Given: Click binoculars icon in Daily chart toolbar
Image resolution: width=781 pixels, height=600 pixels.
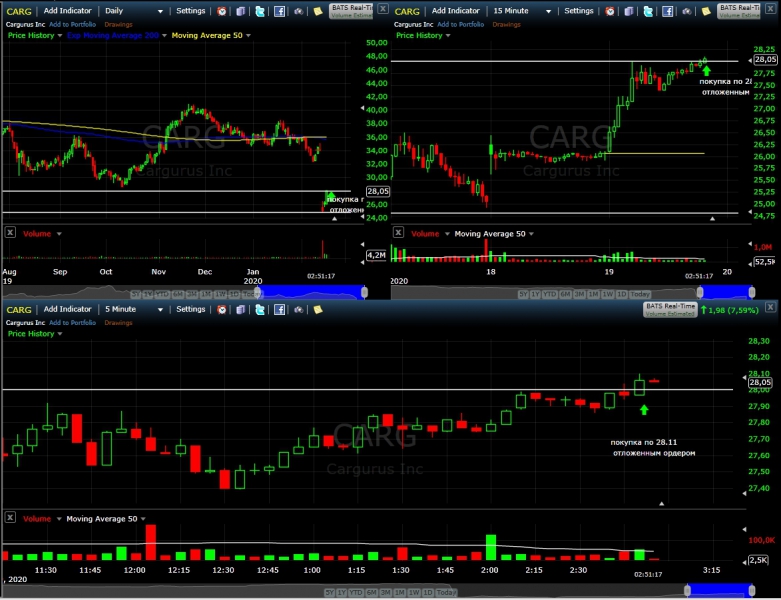Looking at the screenshot, I should (298, 11).
